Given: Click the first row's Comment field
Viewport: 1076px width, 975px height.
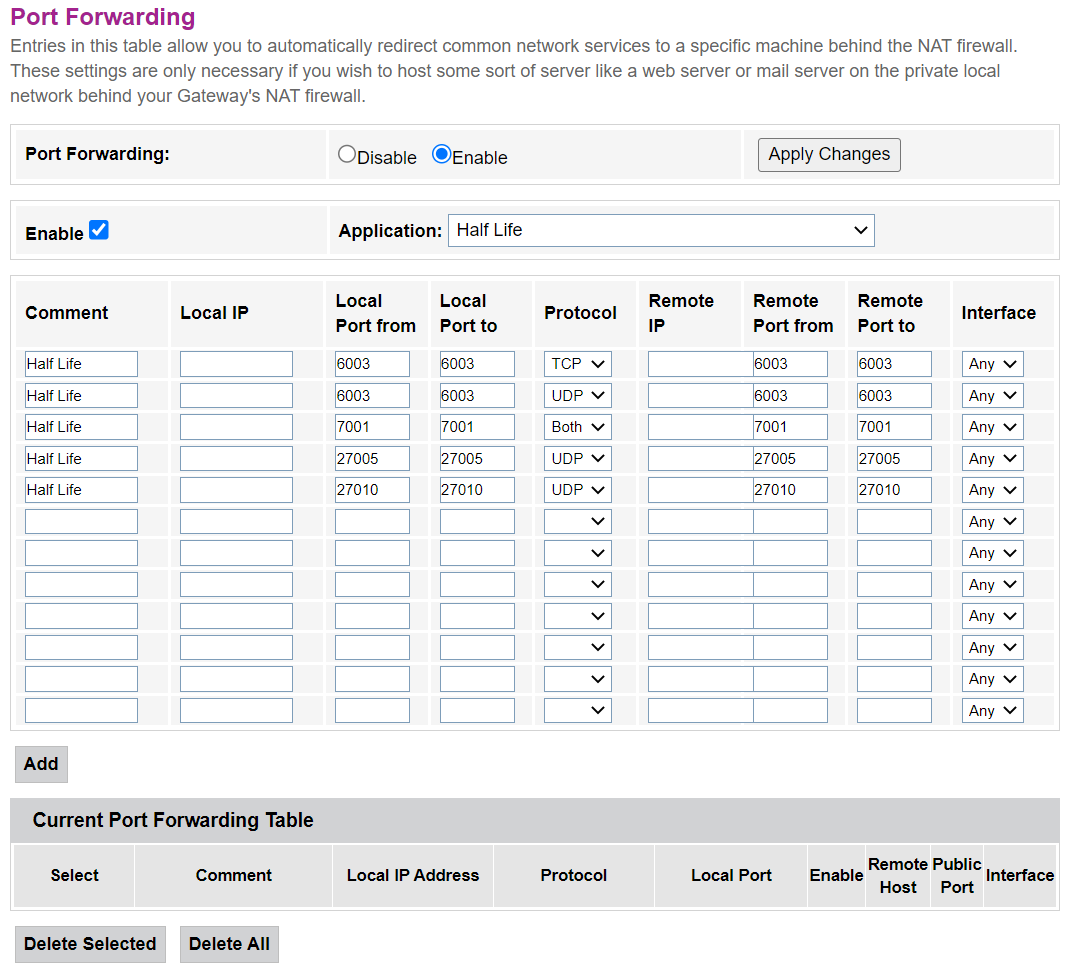Looking at the screenshot, I should (x=81, y=364).
